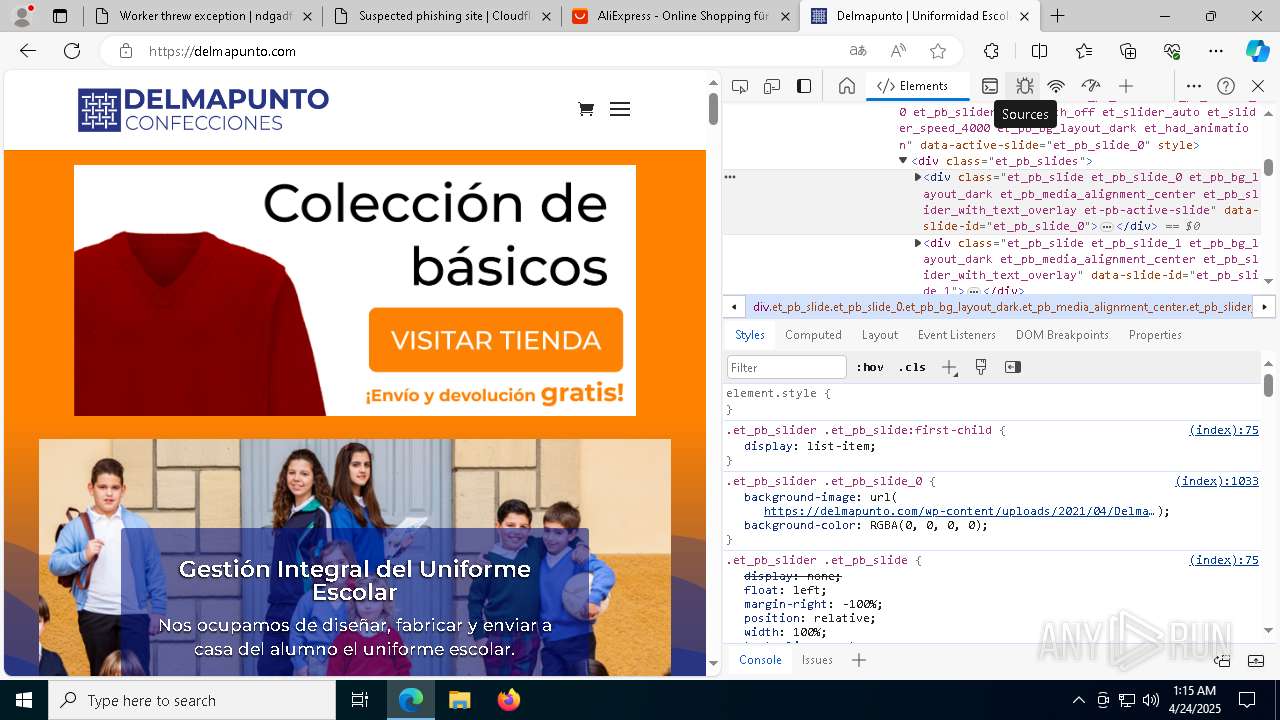Screen dimensions: 1280x720
Task: Switch to Suspected phishing site tab
Action: click(x=442, y=16)
